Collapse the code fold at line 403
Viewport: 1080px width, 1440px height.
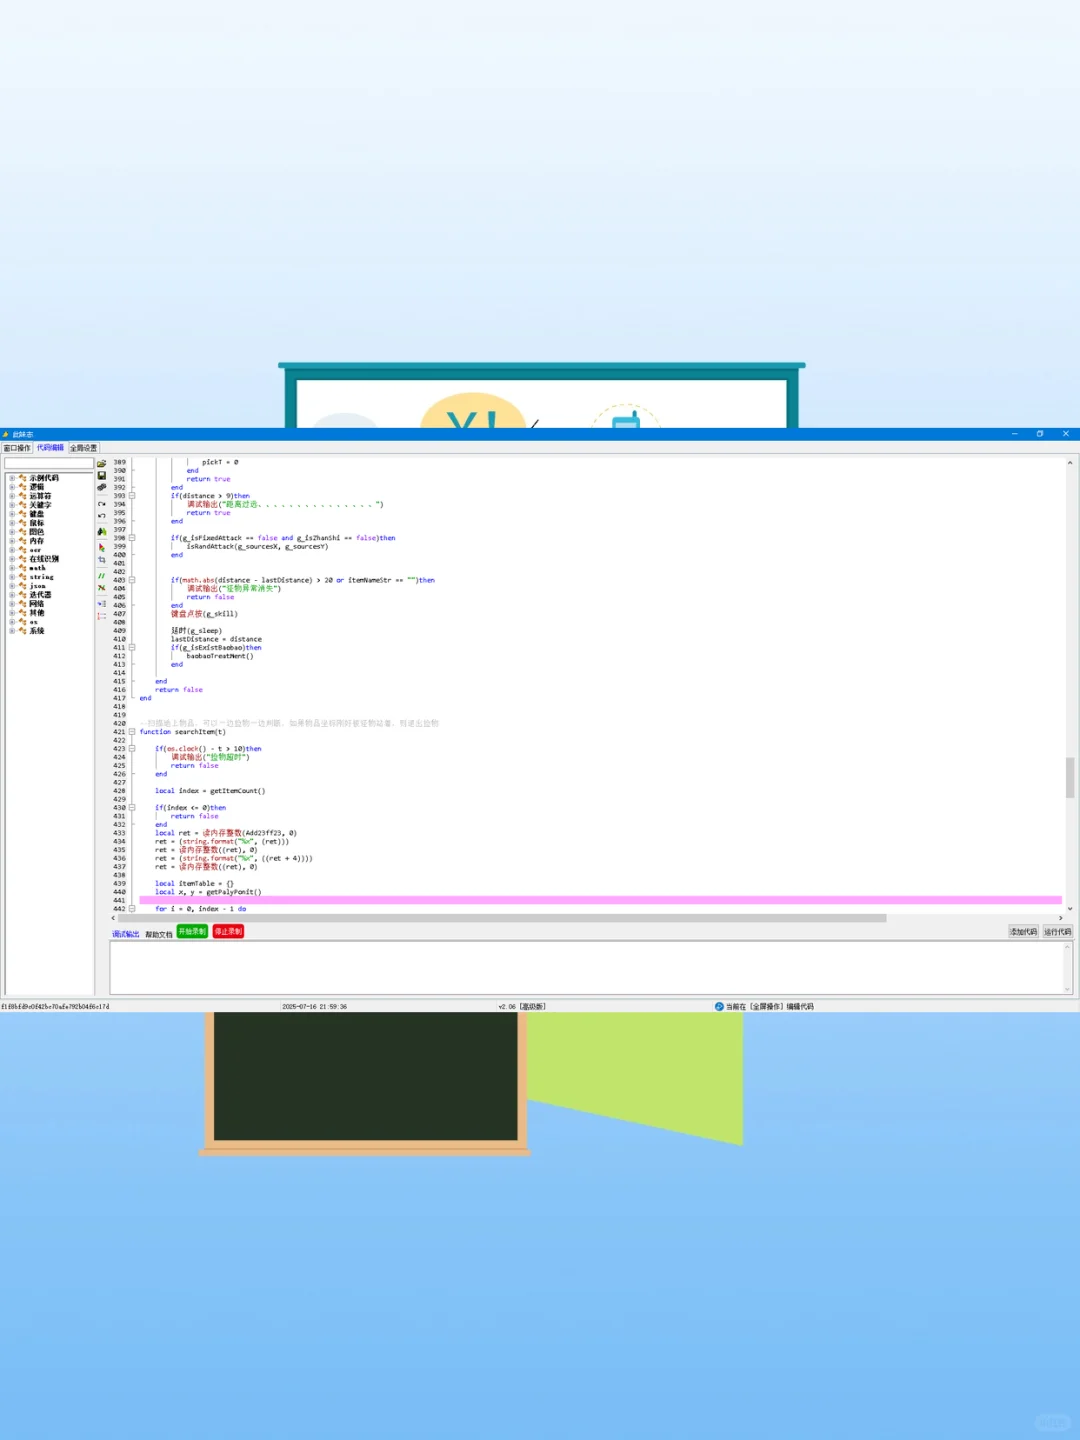click(132, 580)
